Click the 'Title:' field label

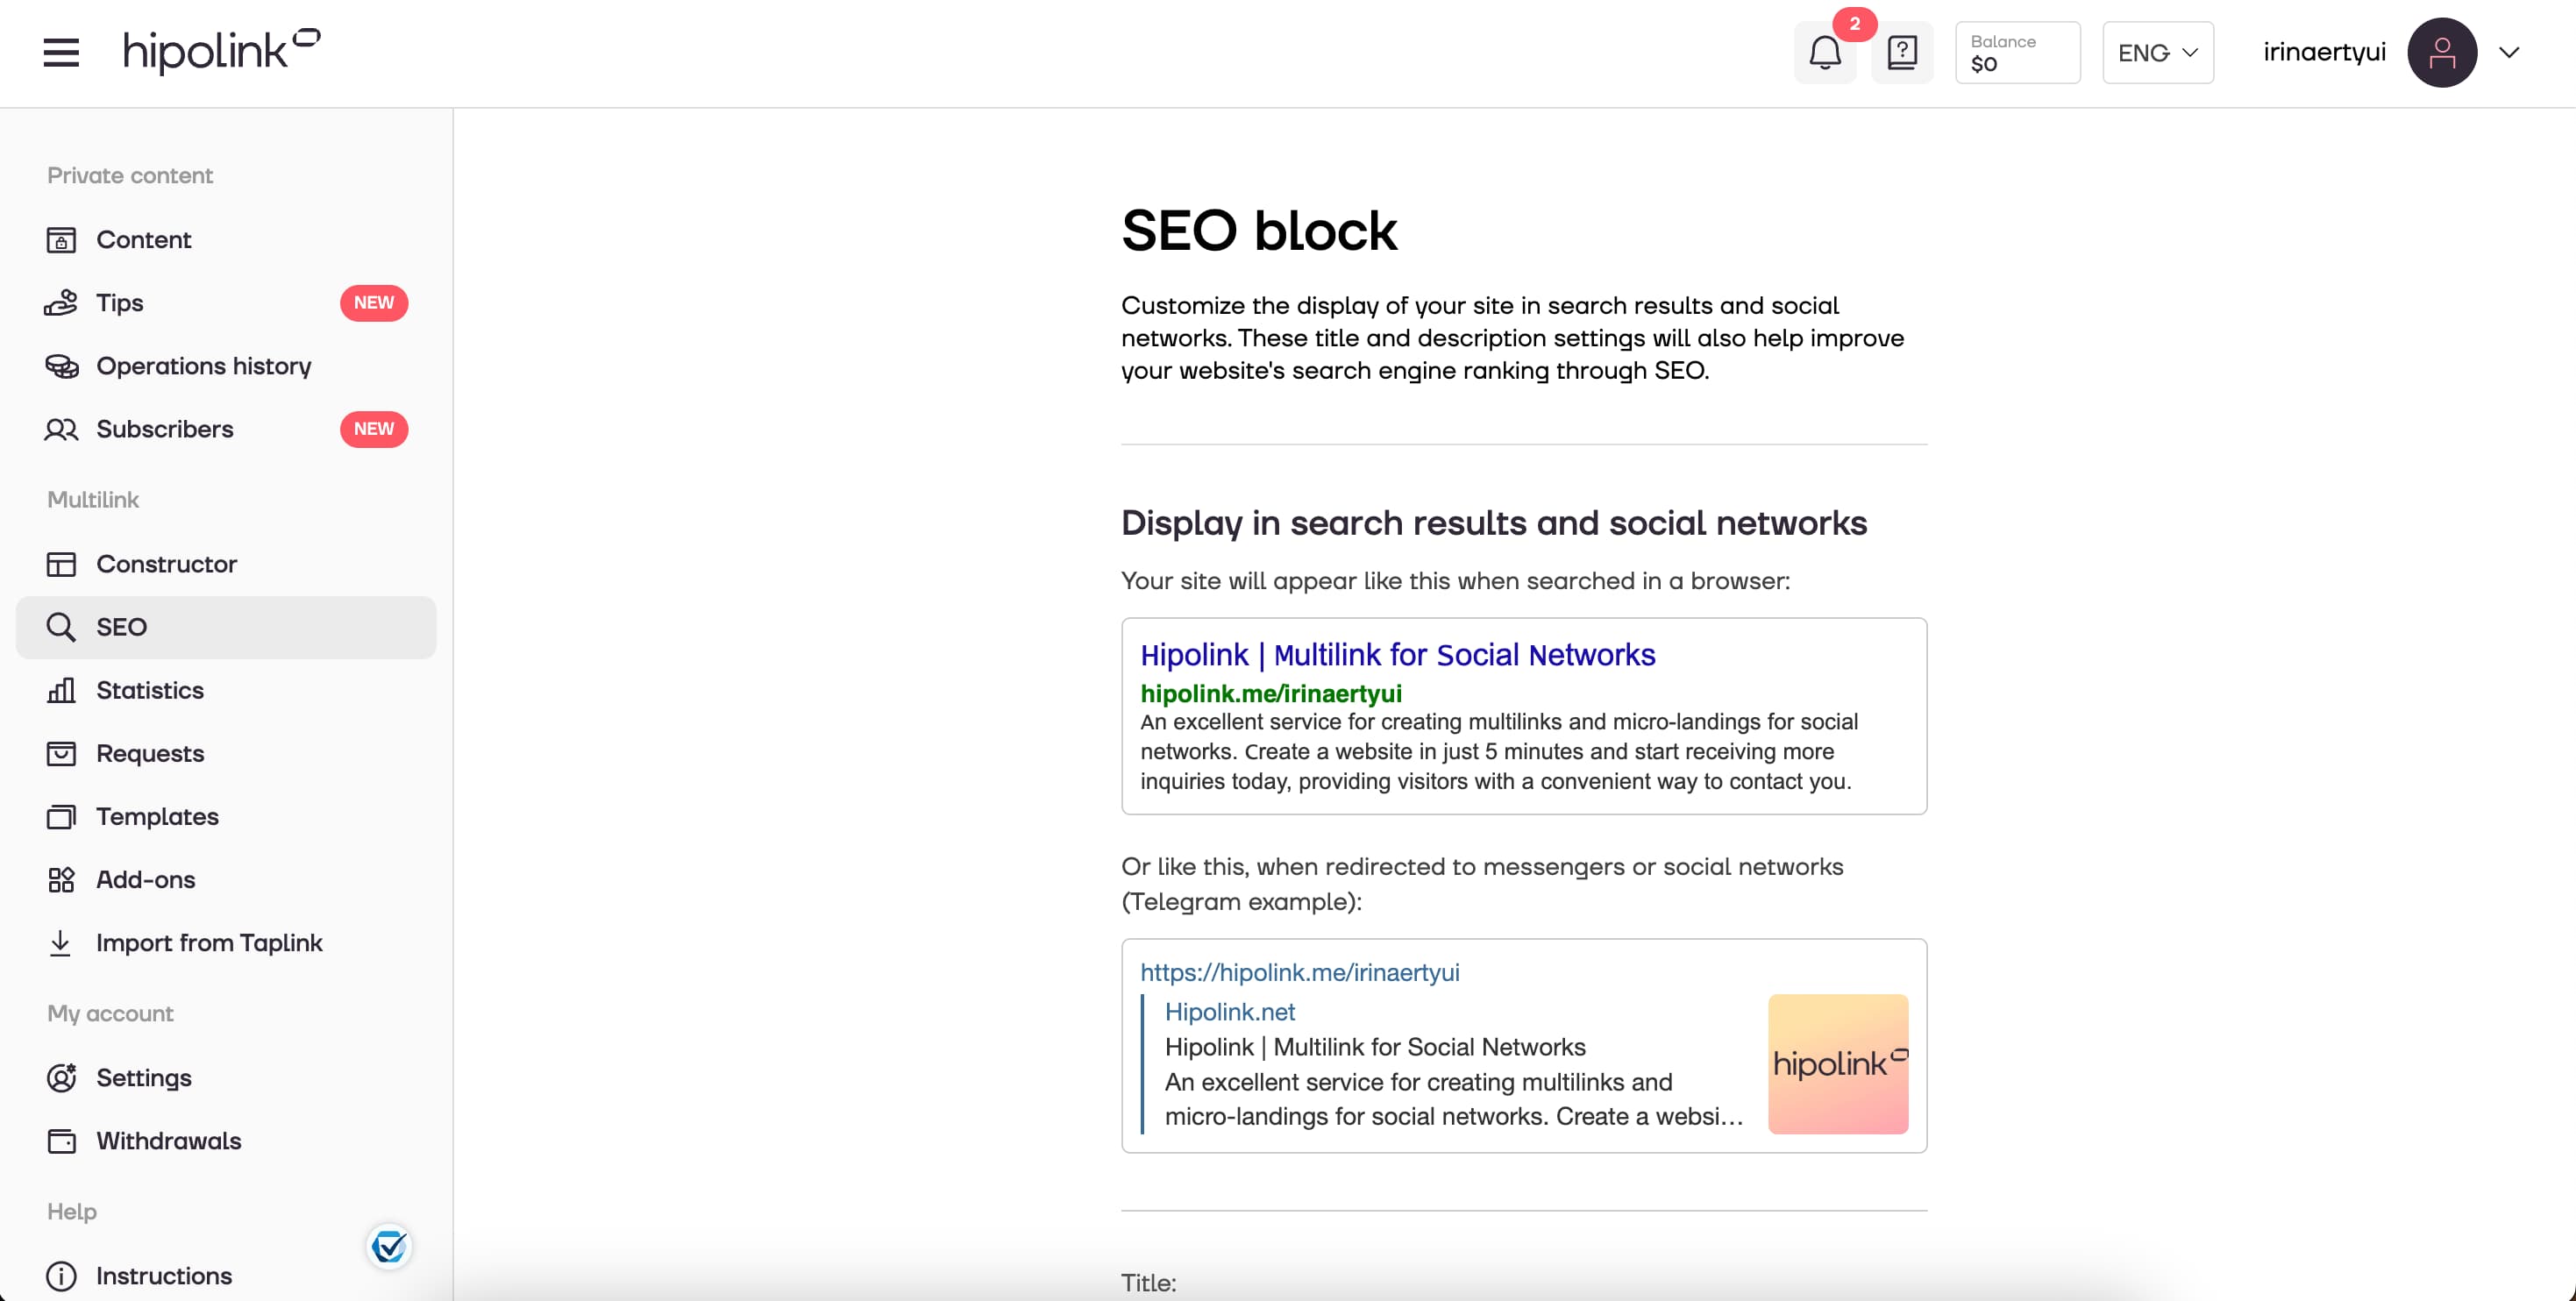(x=1148, y=1283)
